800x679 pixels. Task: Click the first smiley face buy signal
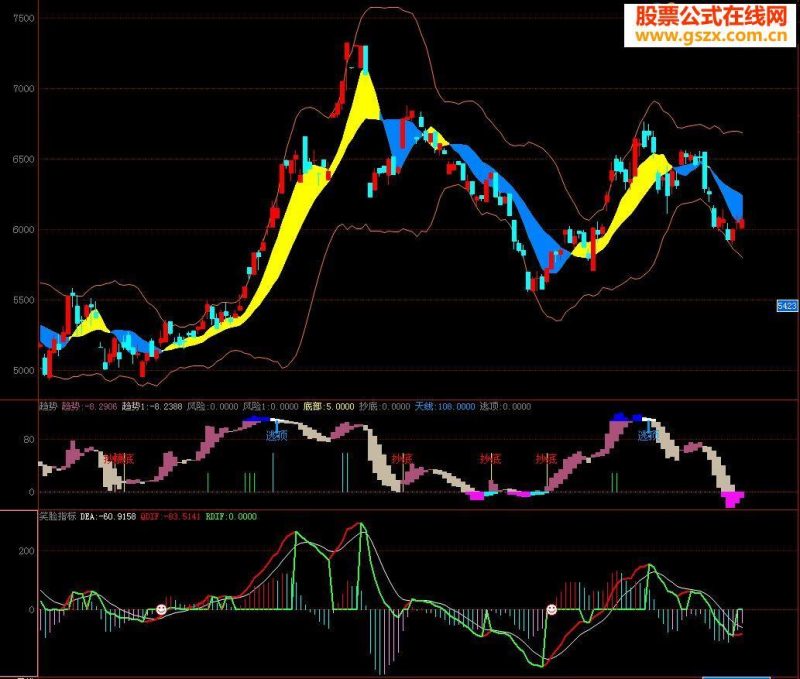click(161, 609)
